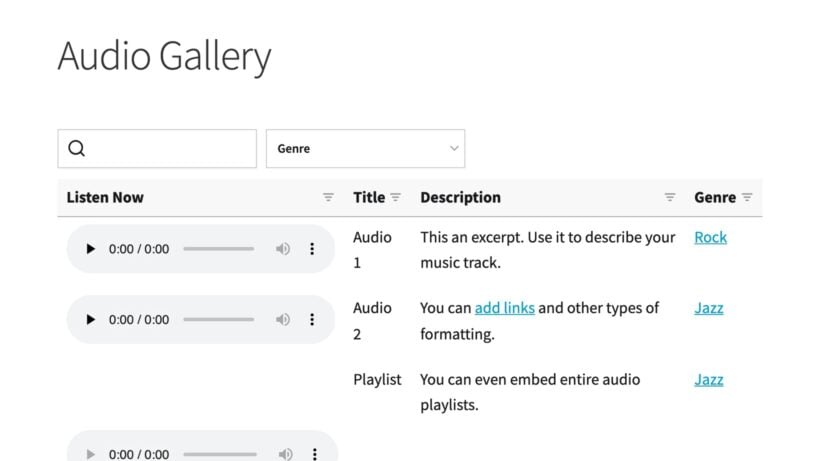Click the Genre column header text
The height and width of the screenshot is (461, 820).
pyautogui.click(x=715, y=197)
